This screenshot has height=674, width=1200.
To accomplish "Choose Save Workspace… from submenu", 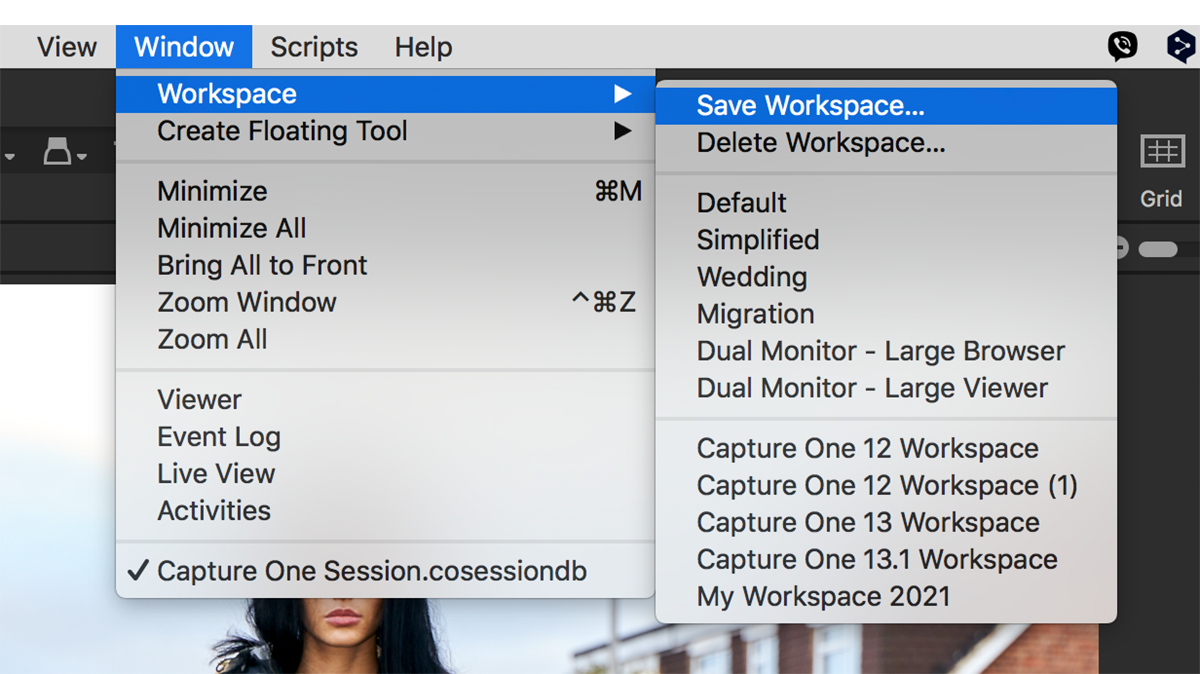I will 810,105.
